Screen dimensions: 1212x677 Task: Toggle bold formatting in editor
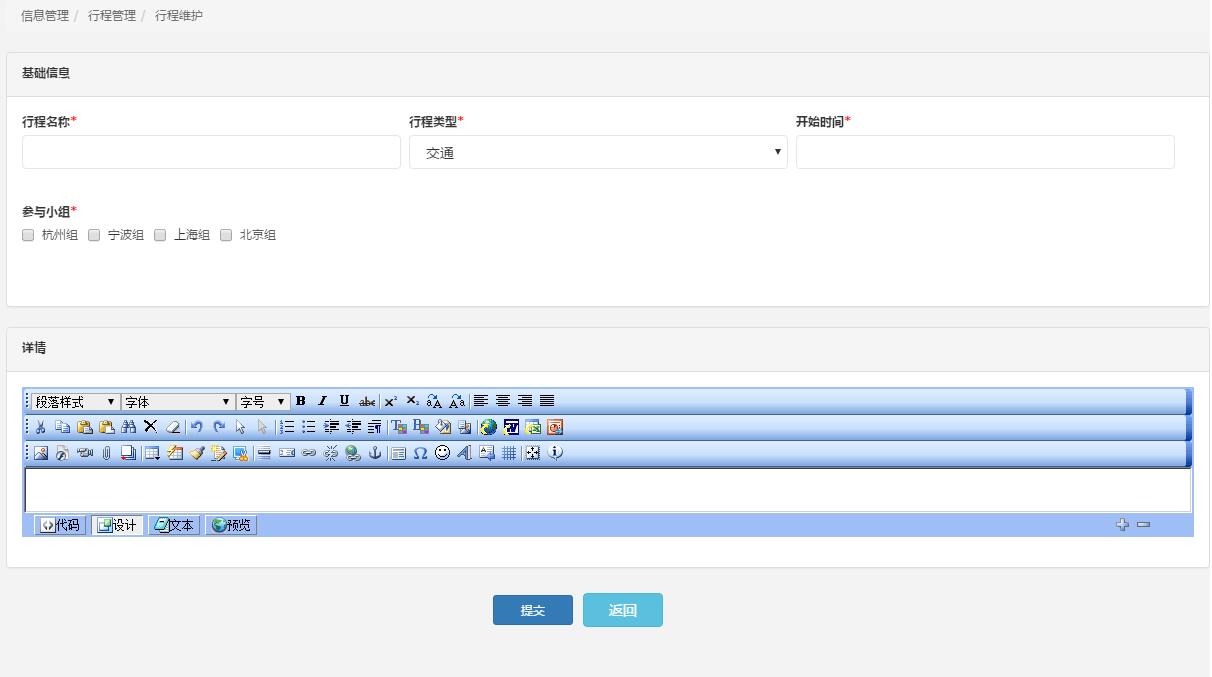point(300,401)
